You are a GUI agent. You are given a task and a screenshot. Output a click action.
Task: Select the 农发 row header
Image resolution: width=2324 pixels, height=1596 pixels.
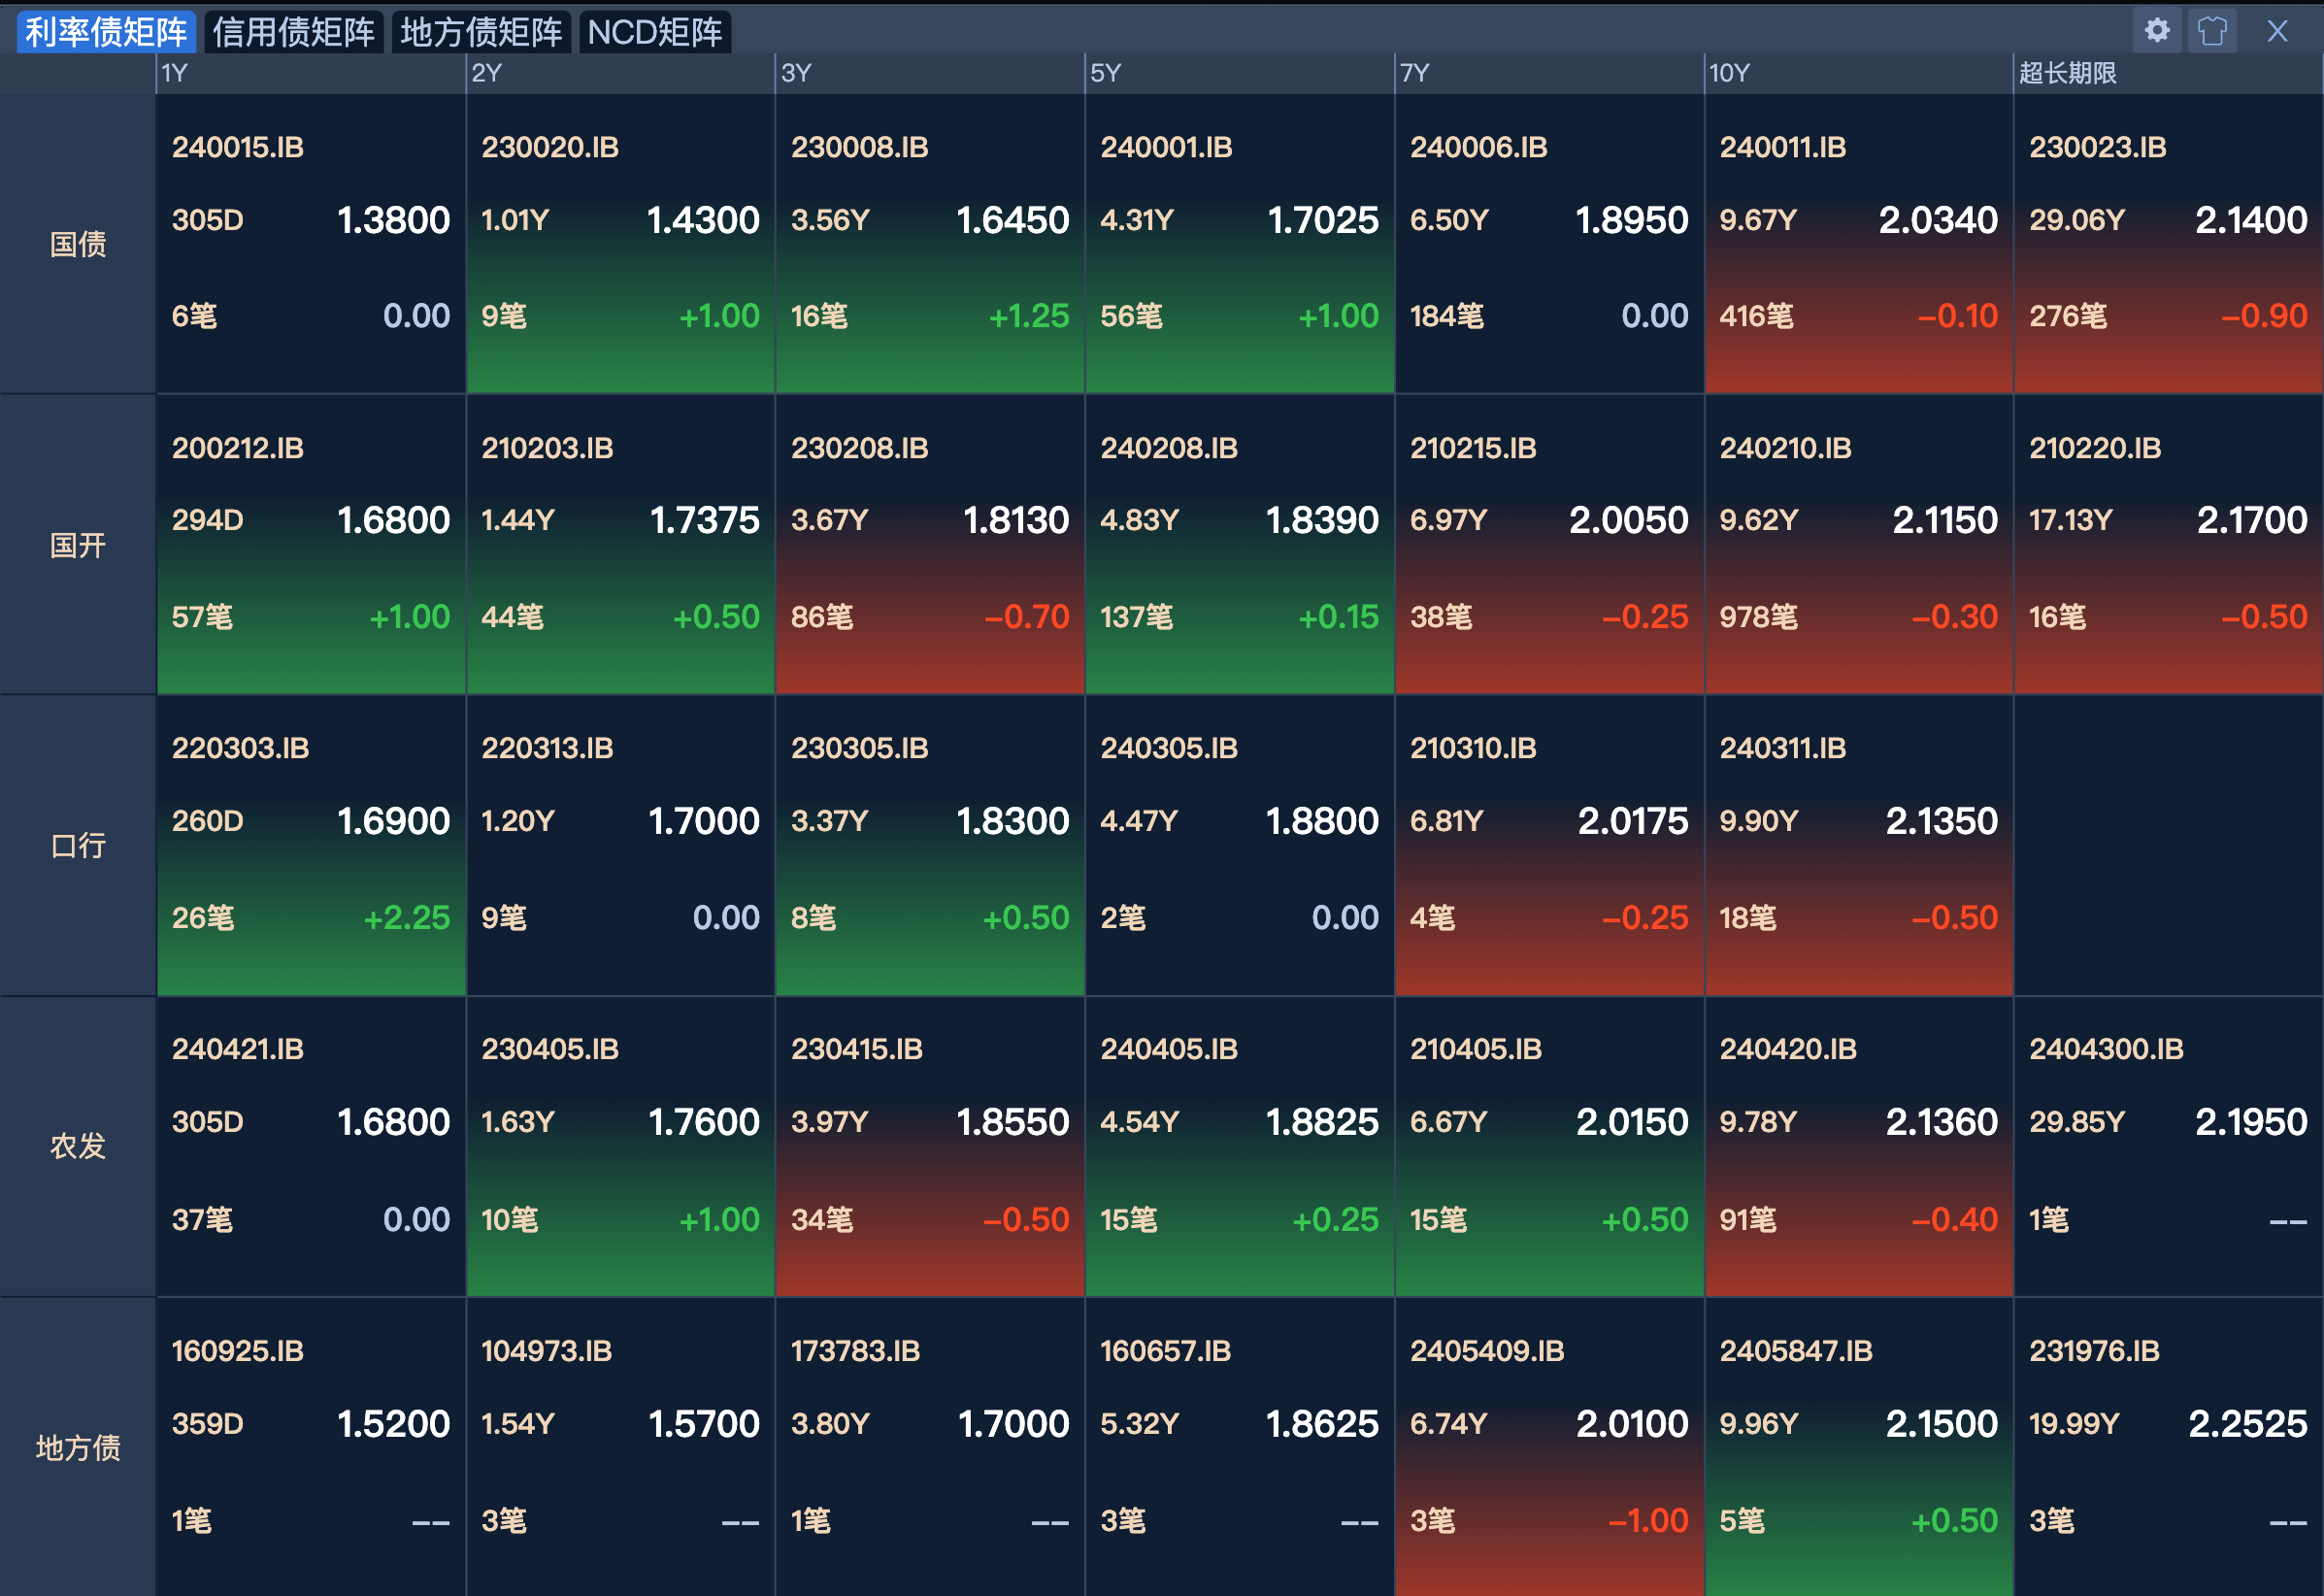pyautogui.click(x=78, y=1146)
